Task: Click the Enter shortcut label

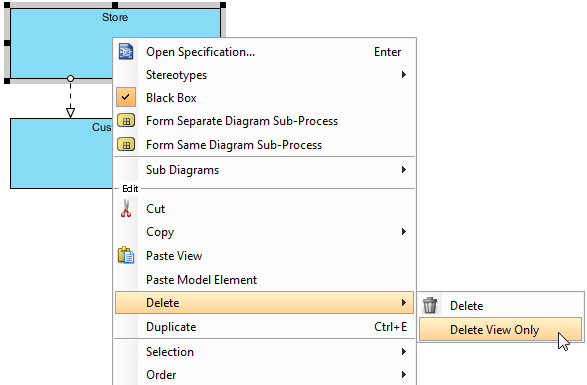Action: [387, 52]
